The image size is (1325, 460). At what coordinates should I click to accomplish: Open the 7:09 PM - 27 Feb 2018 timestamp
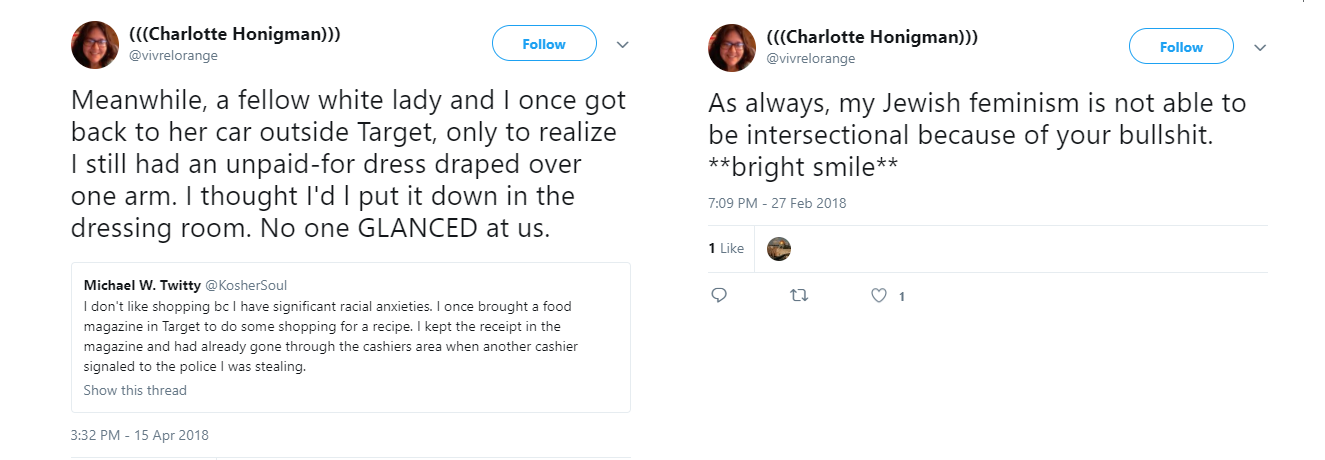[777, 203]
